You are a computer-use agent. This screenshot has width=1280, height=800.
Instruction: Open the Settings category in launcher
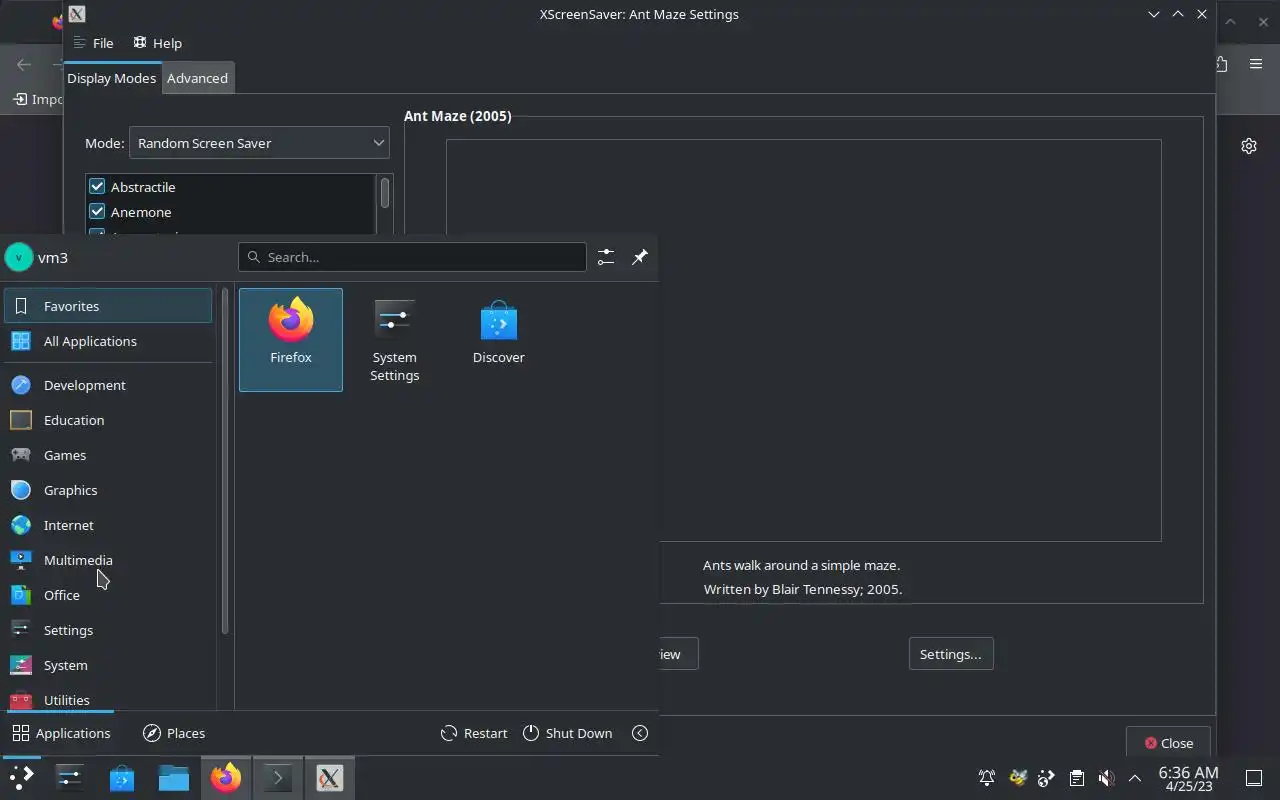point(108,630)
